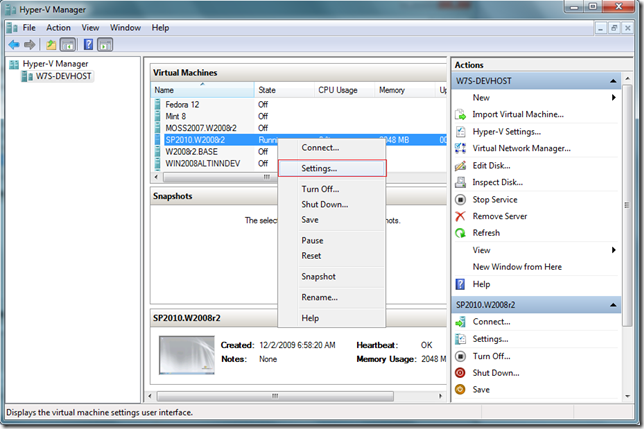Sort by the Name column header
Viewport: 644px width, 429px height.
[202, 90]
